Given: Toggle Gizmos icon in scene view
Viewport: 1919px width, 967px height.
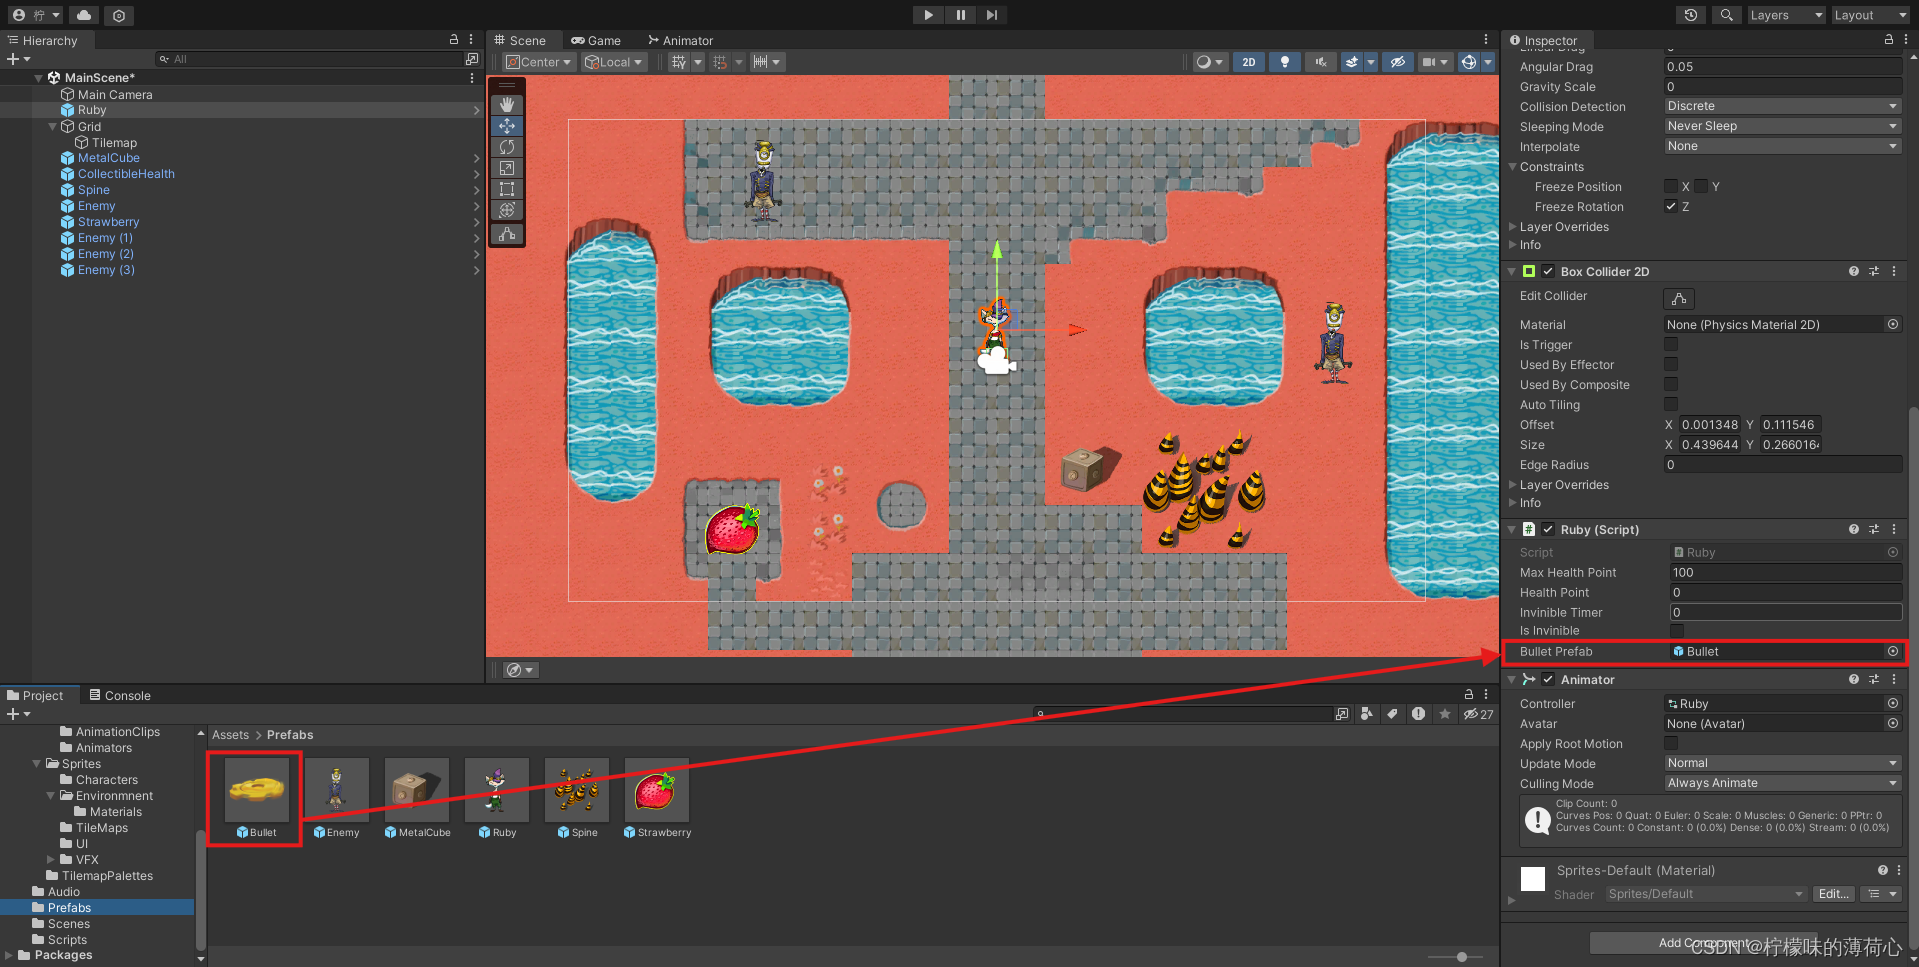Looking at the screenshot, I should [1469, 62].
